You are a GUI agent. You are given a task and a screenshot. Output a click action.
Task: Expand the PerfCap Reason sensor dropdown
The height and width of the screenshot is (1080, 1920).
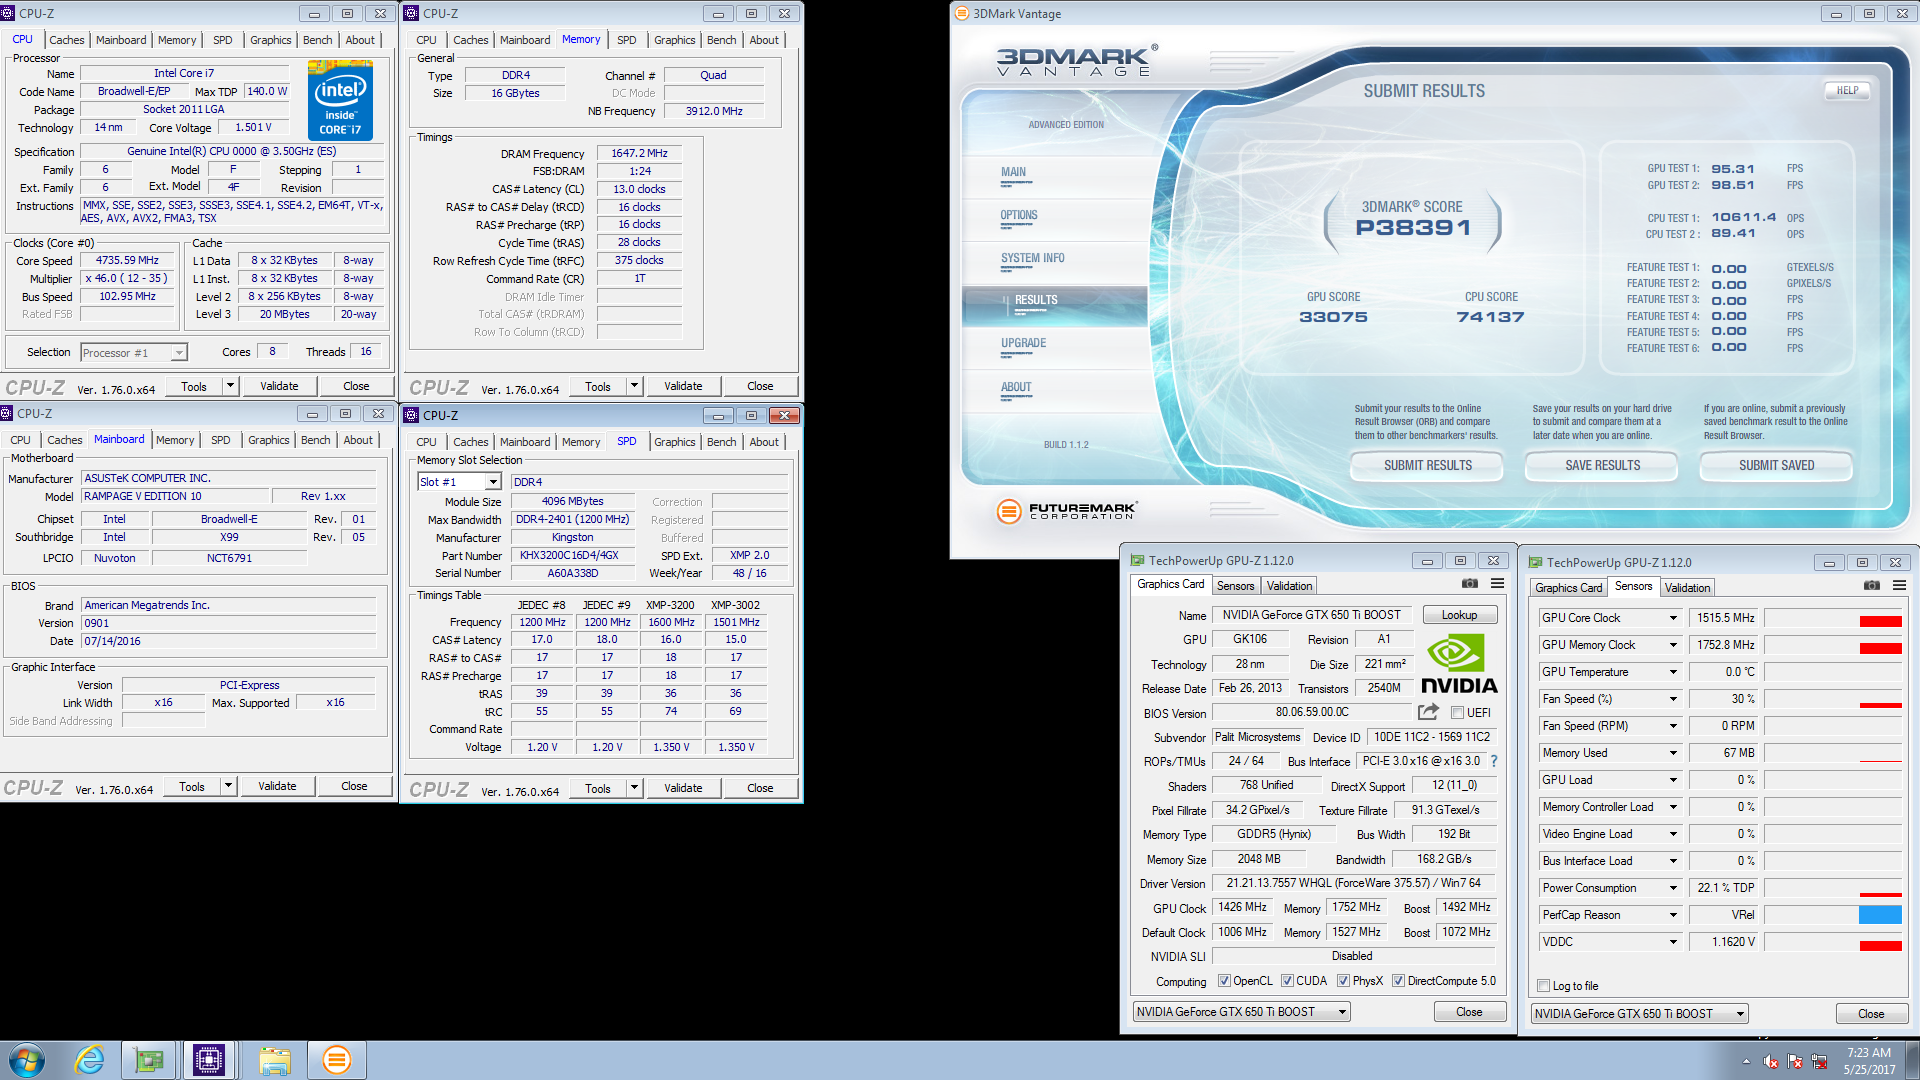[x=1672, y=915]
